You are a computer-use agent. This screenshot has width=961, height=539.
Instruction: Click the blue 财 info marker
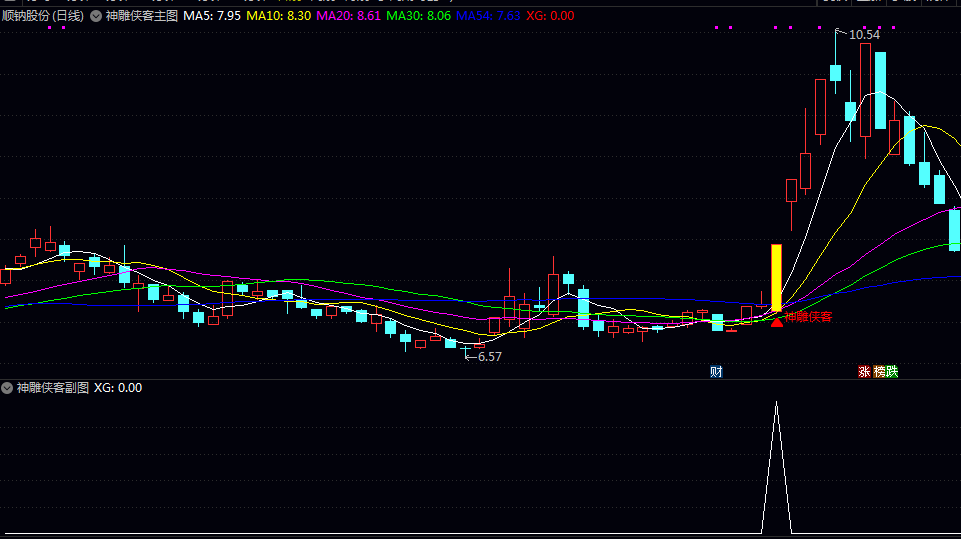tap(716, 371)
